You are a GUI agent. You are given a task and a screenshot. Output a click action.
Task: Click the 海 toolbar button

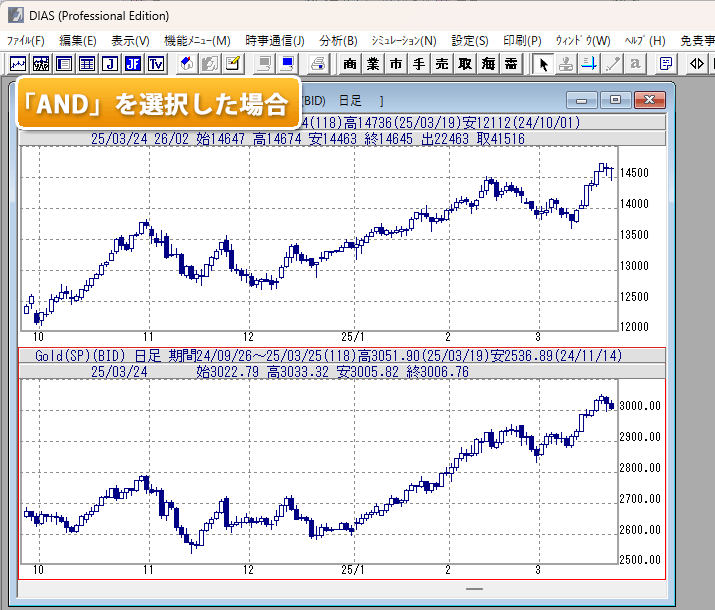(x=488, y=64)
